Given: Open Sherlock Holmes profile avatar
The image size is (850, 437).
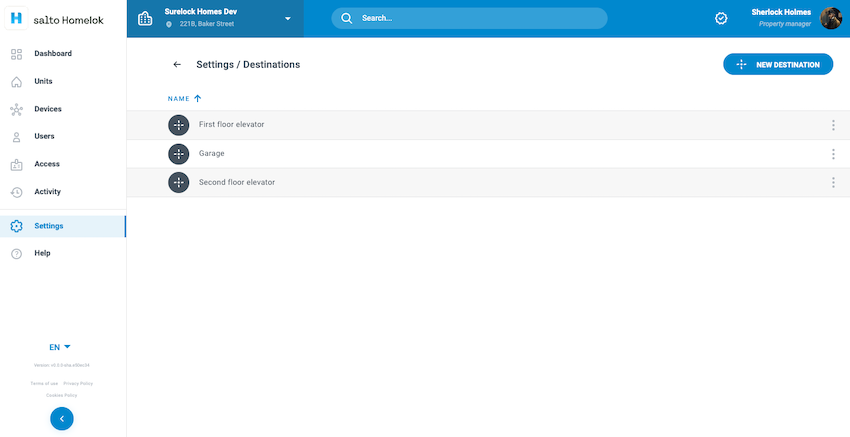Looking at the screenshot, I should [x=830, y=18].
